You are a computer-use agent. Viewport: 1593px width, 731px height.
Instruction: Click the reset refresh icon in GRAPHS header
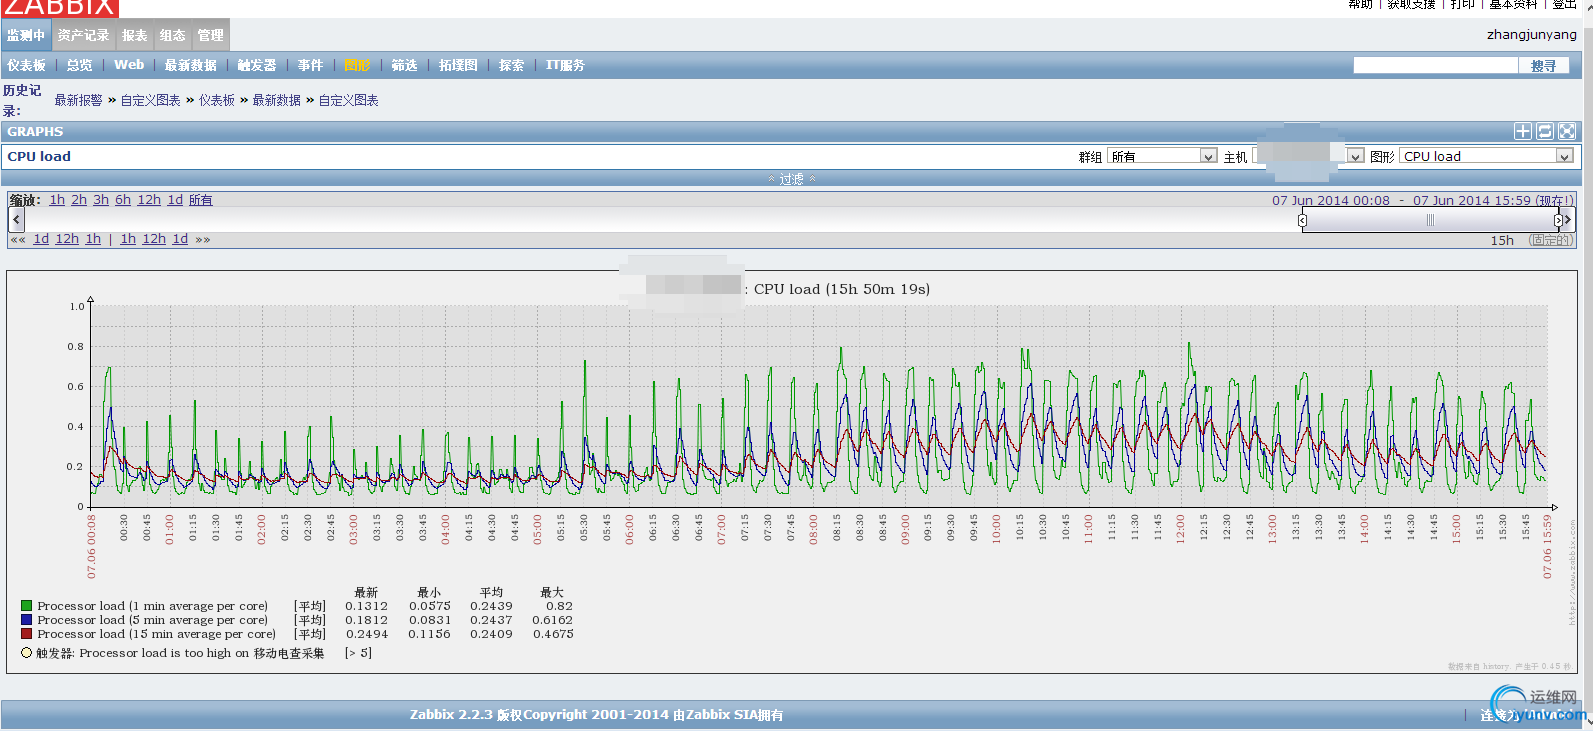1545,132
